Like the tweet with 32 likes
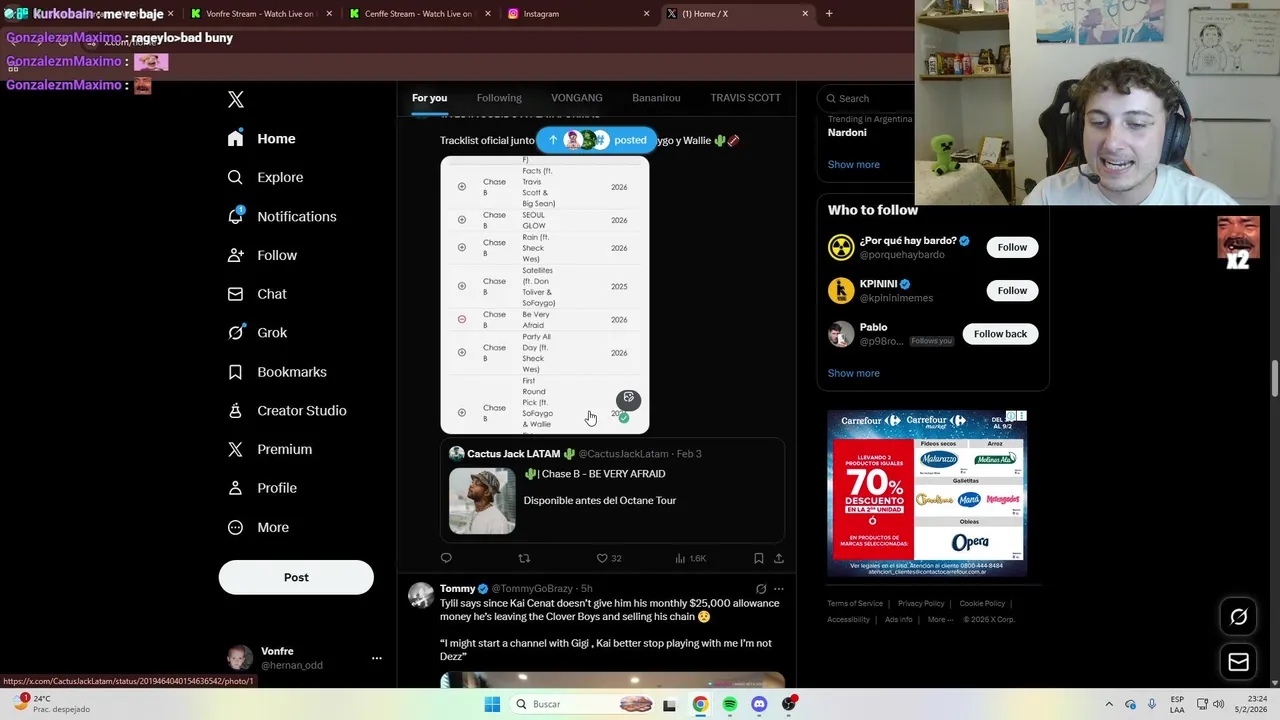Viewport: 1280px width, 720px height. coord(609,558)
